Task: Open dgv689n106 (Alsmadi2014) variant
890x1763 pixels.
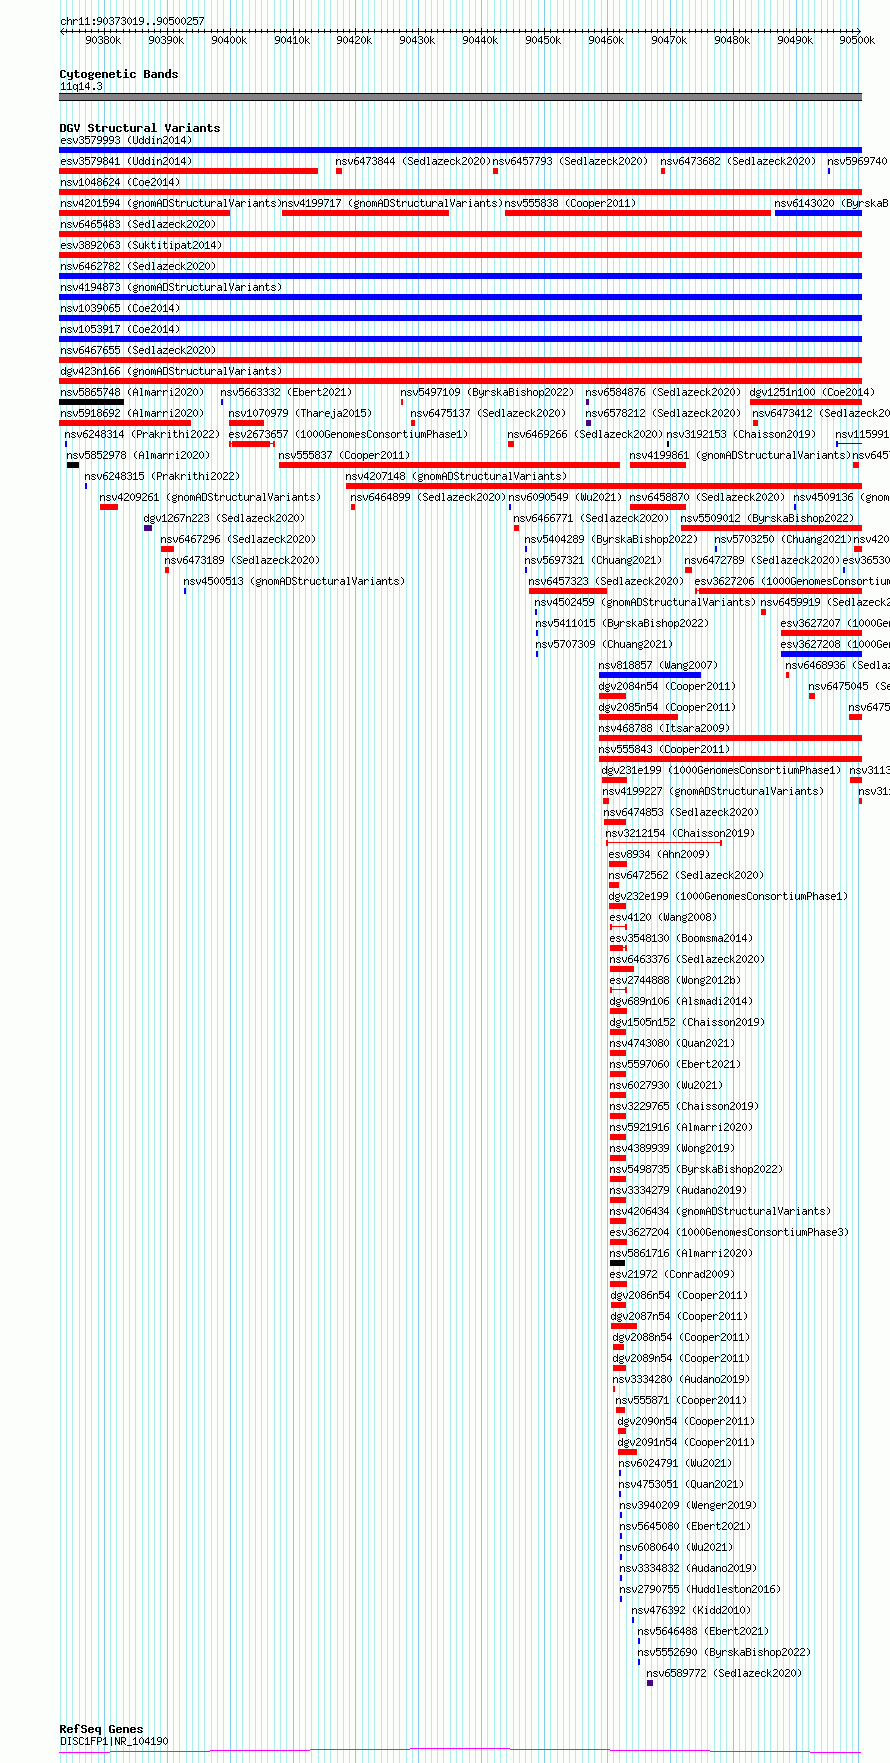Action: [681, 1001]
